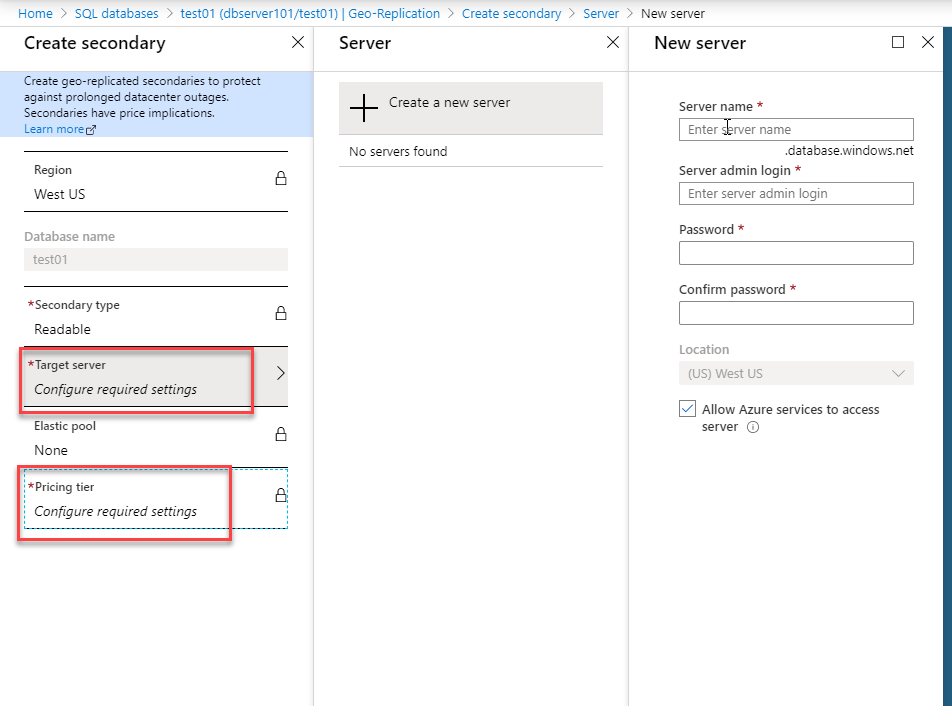Maximize the New server blade
952x706 pixels.
(898, 42)
